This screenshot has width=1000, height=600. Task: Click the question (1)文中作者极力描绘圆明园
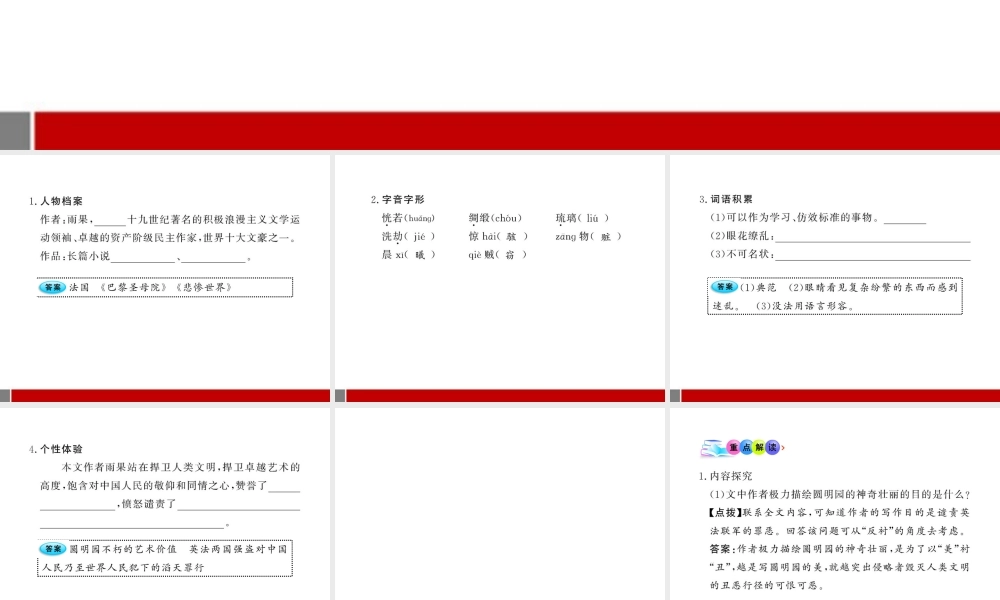pyautogui.click(x=840, y=495)
